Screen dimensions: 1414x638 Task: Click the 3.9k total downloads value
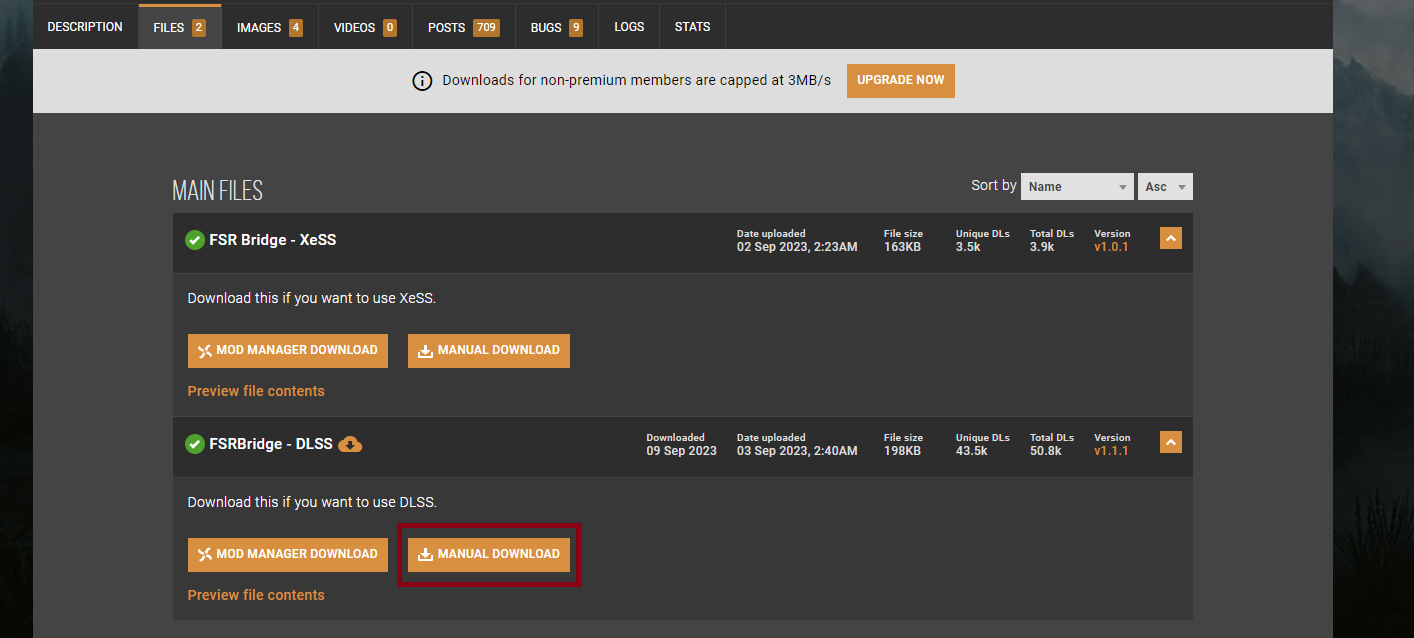(x=1042, y=247)
